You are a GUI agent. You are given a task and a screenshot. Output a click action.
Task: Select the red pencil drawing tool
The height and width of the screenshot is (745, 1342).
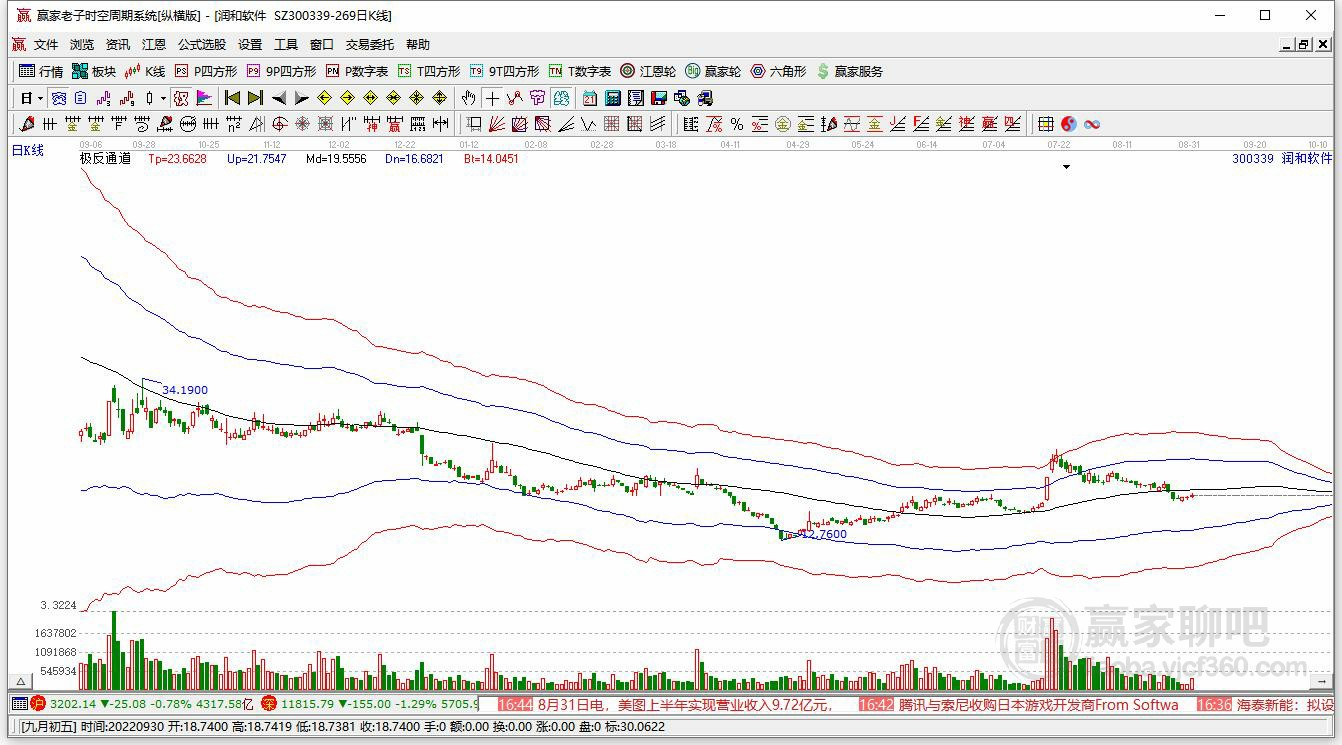[27, 124]
